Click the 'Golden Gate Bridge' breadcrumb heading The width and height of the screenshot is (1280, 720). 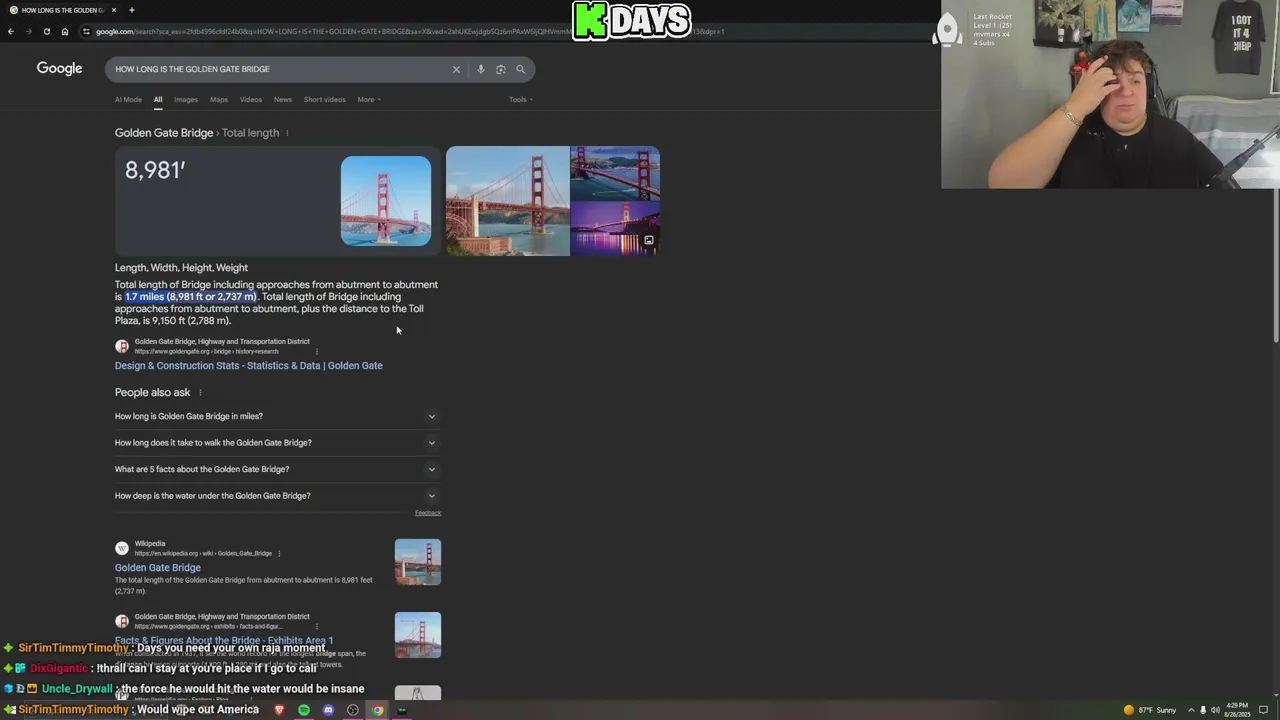click(x=164, y=133)
